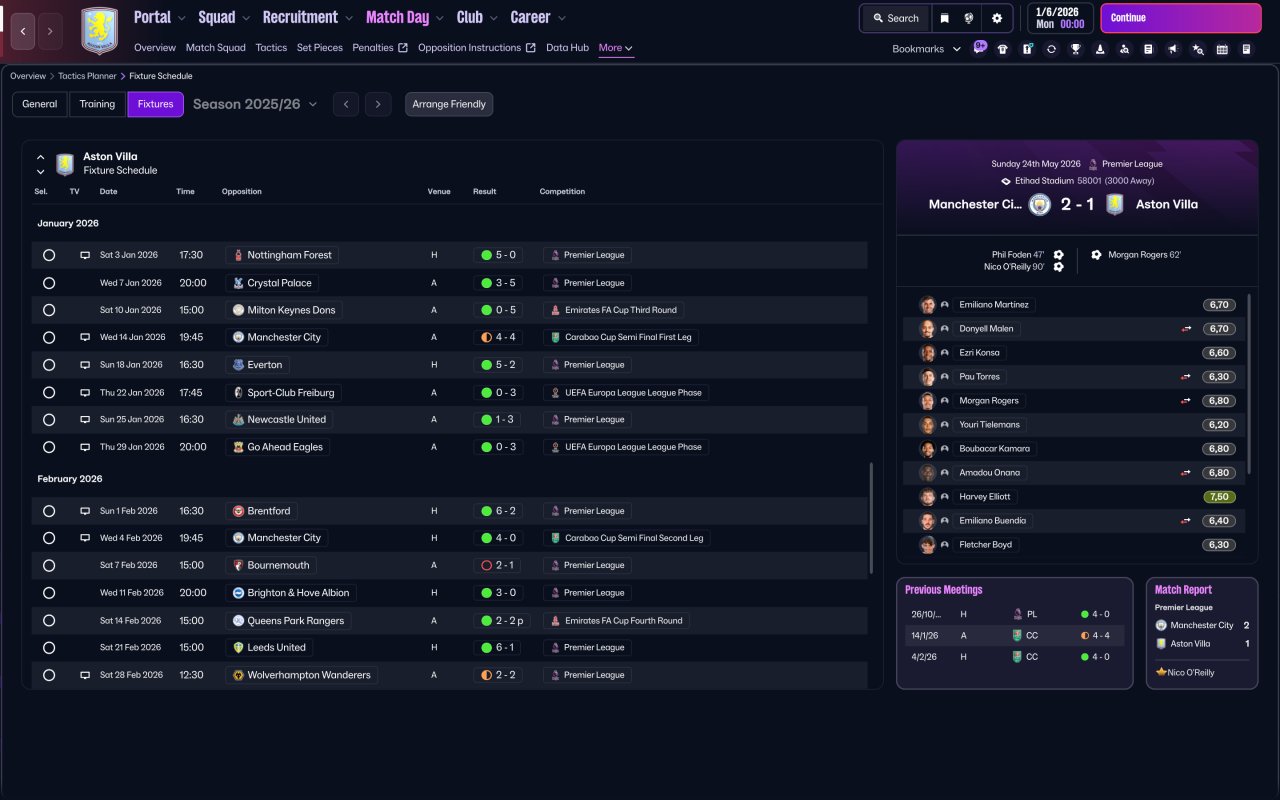Select the Leeds United fixture radio button
The width and height of the screenshot is (1280, 800).
coord(49,648)
